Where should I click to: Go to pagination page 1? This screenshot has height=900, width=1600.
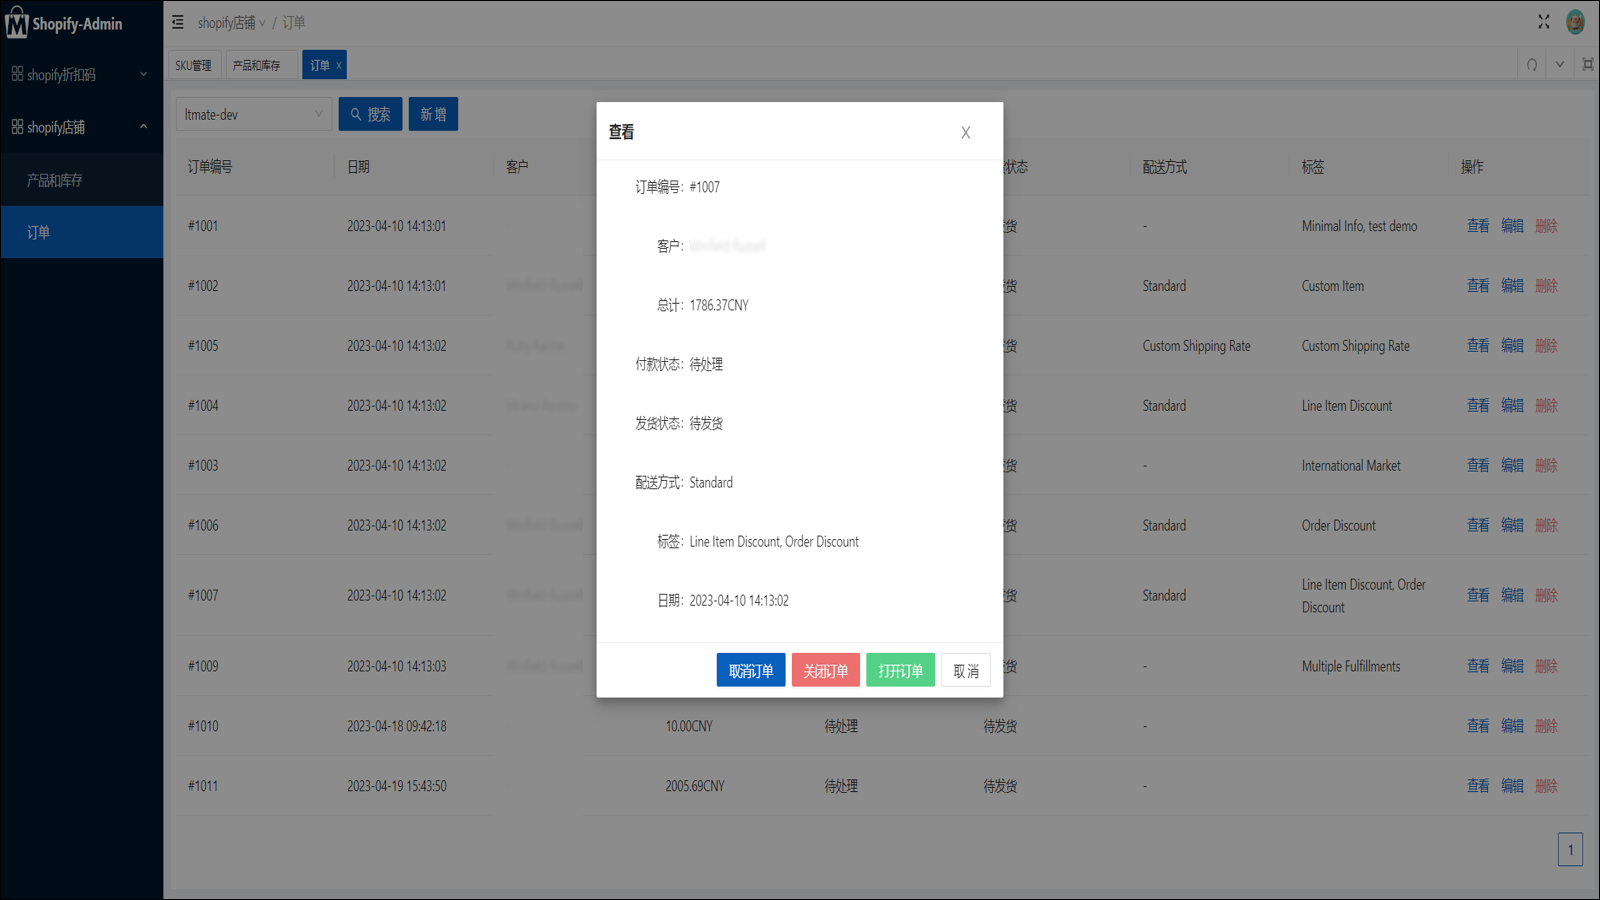(1570, 850)
